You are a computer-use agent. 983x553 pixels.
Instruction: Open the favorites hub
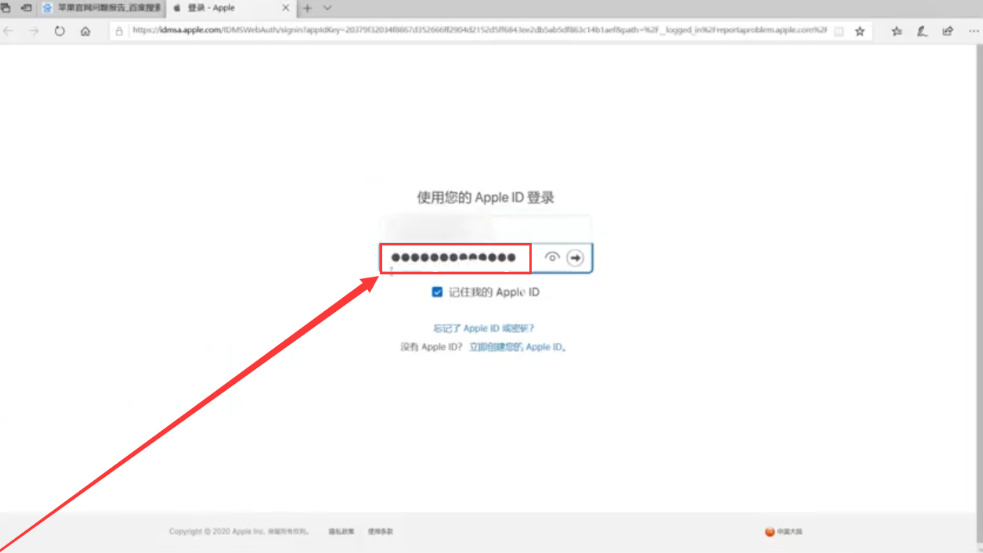(x=897, y=31)
